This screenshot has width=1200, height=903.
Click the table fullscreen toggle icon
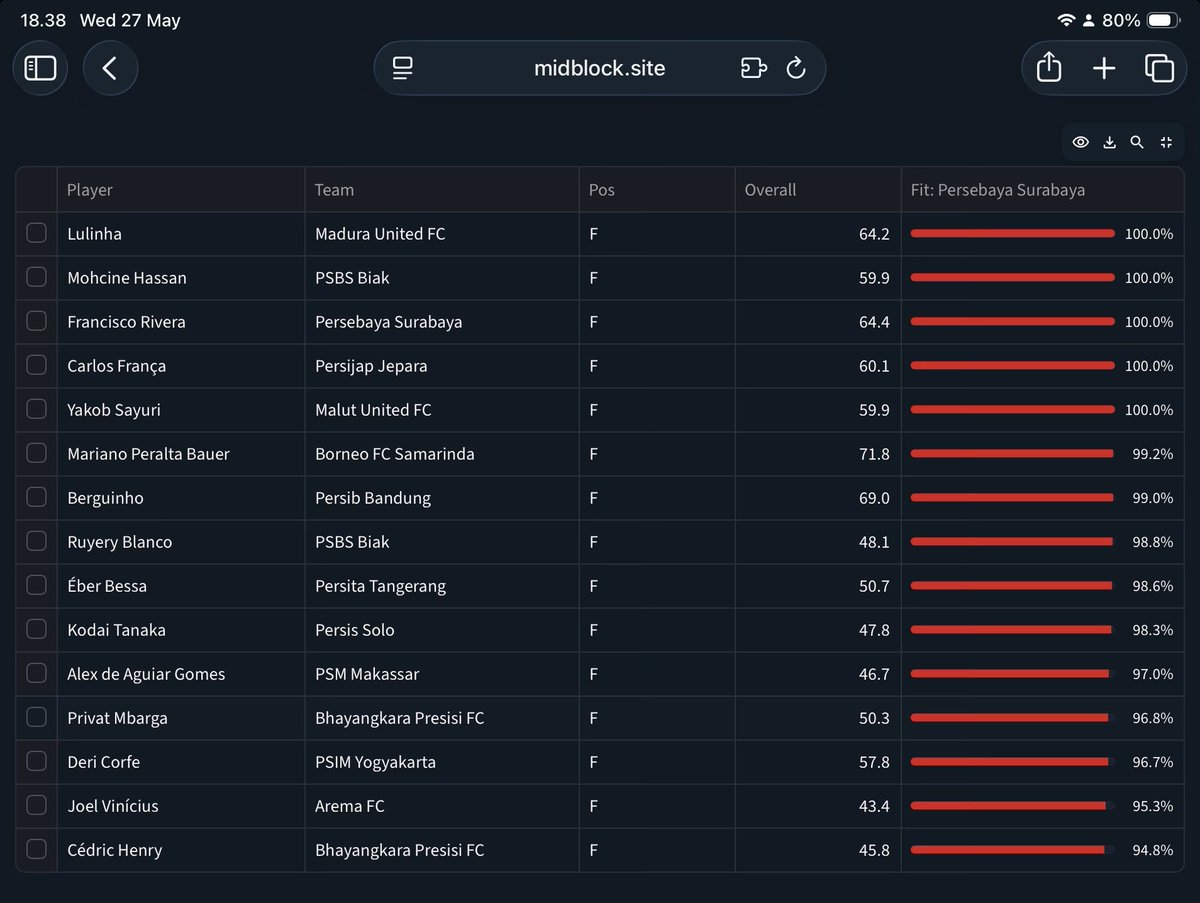tap(1166, 143)
